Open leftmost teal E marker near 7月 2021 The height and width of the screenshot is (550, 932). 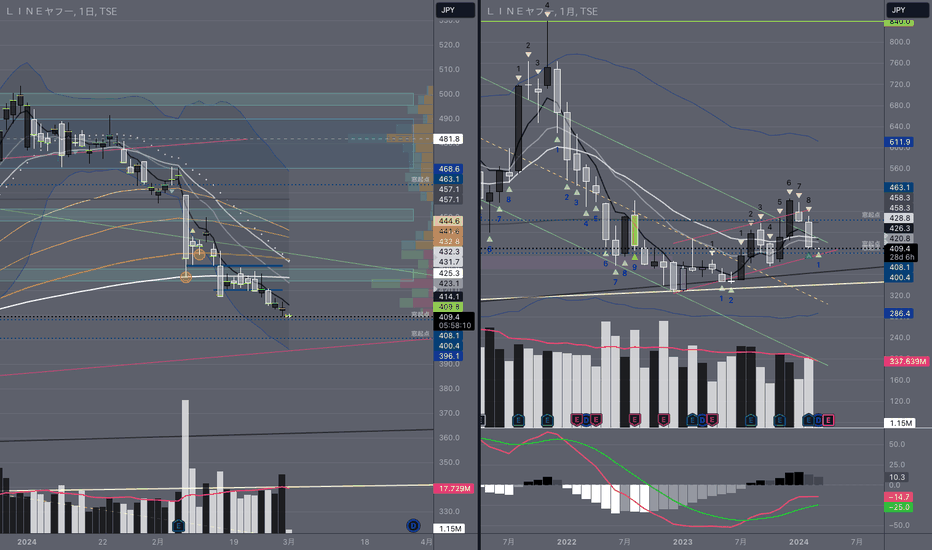tap(518, 420)
